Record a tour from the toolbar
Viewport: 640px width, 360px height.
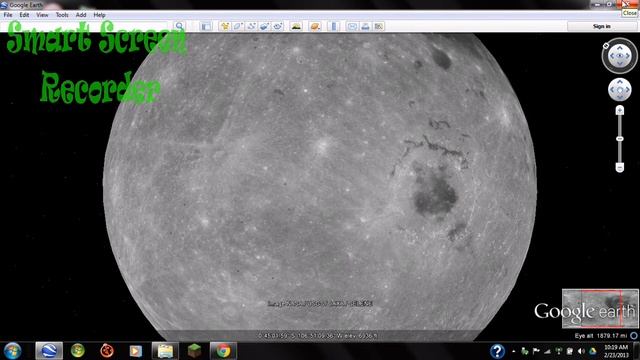[x=278, y=26]
